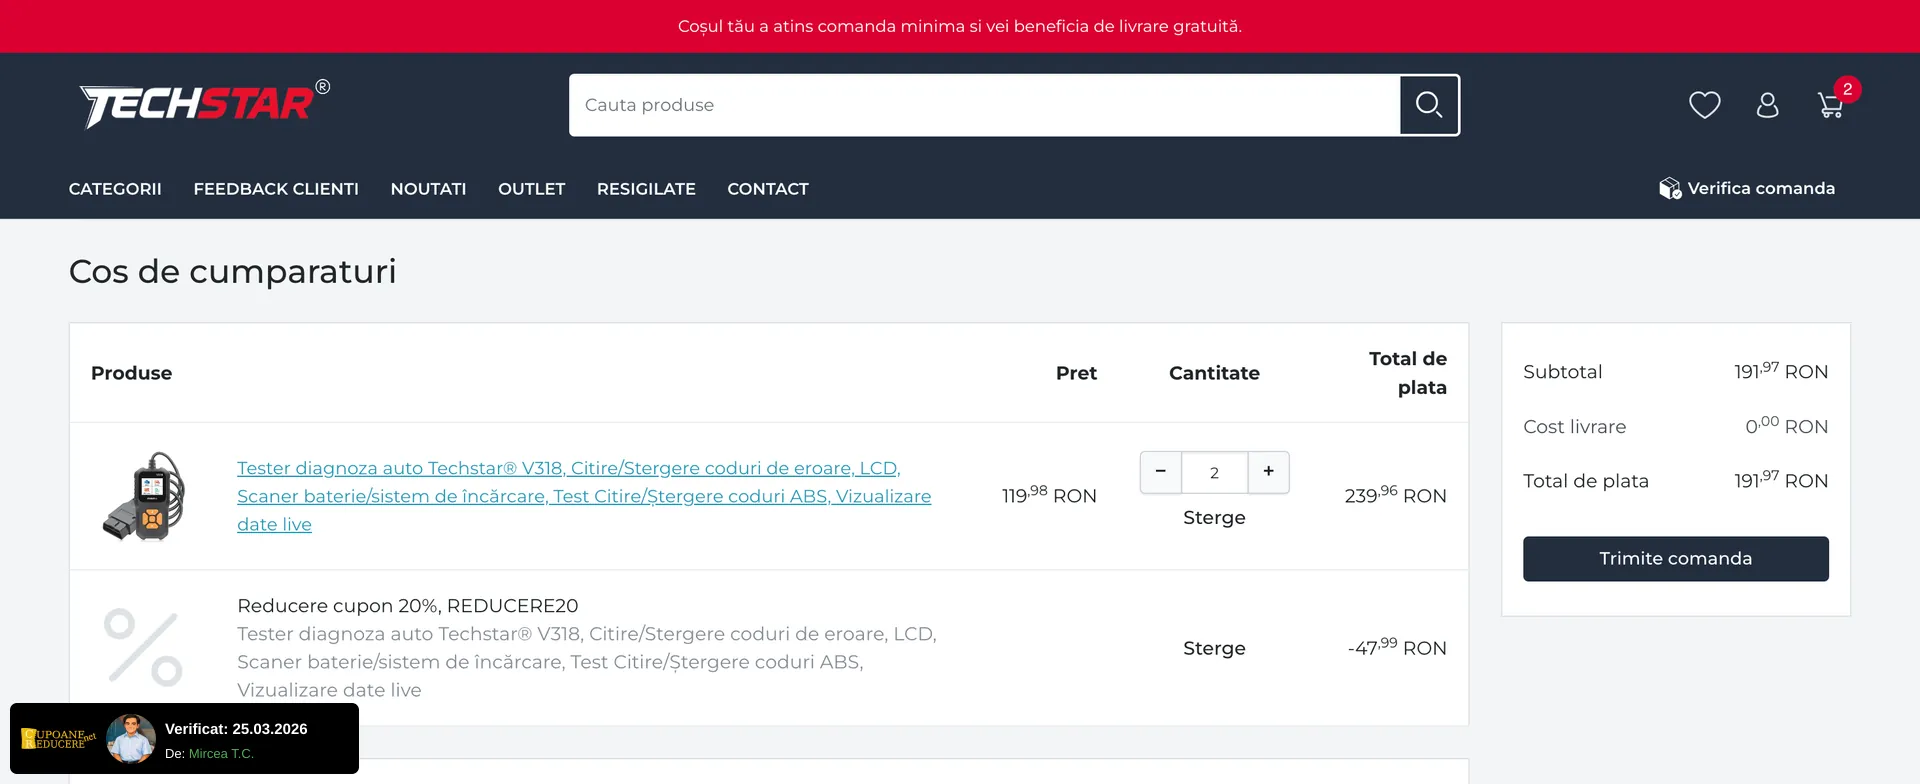Open the CATEGORII menu
This screenshot has height=784, width=1920.
point(115,189)
